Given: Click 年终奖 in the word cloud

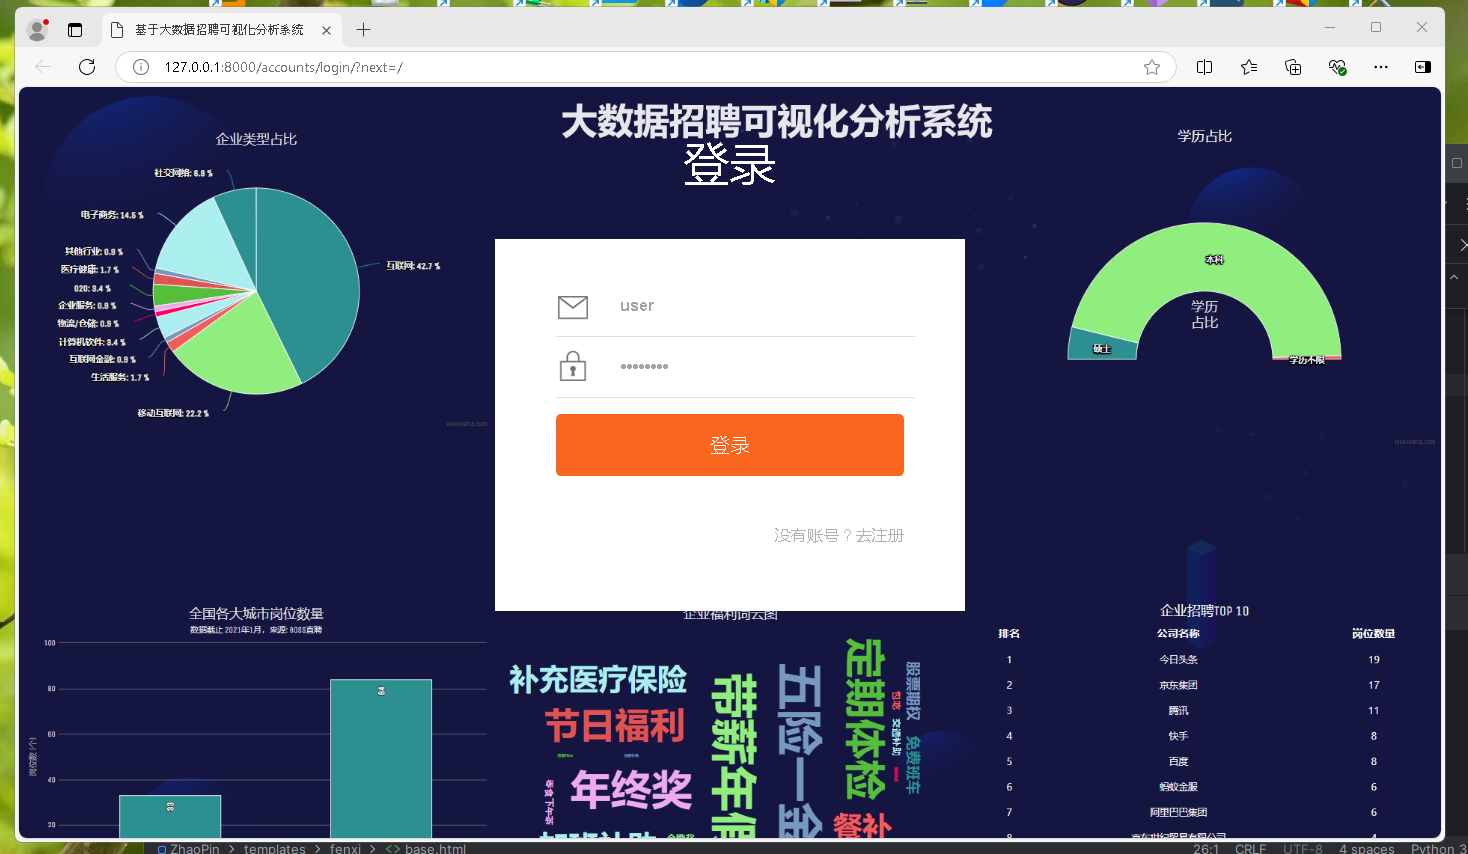Looking at the screenshot, I should point(631,790).
